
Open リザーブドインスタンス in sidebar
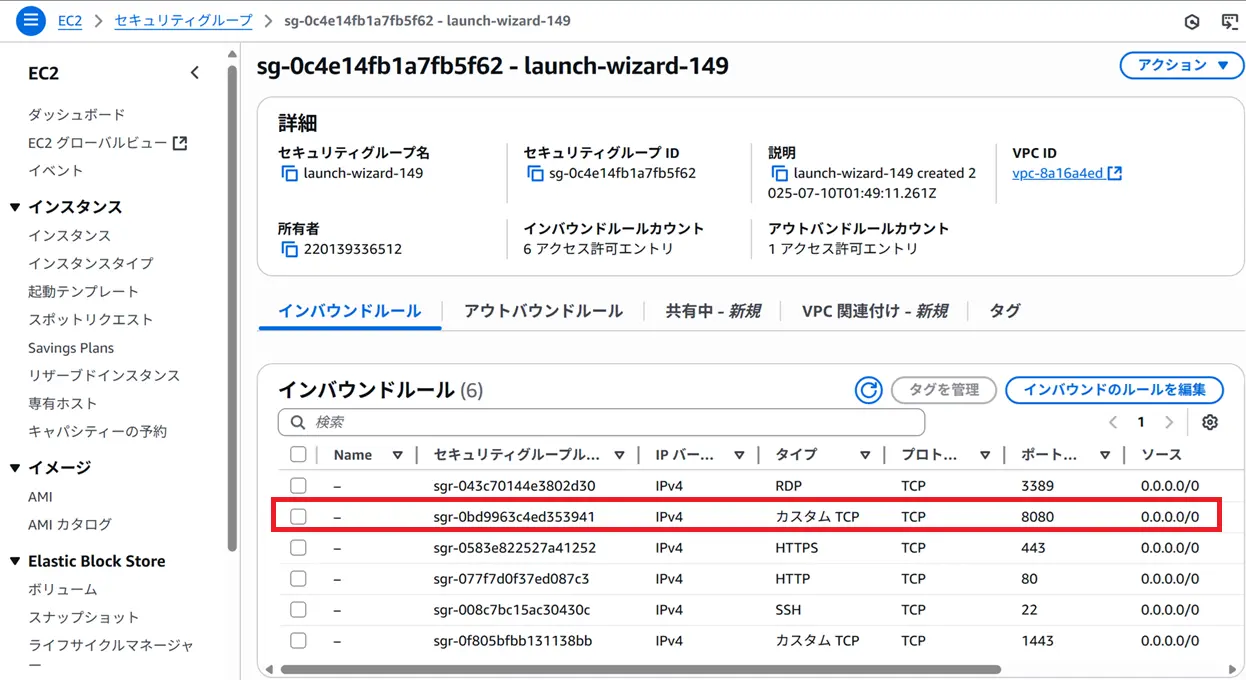pyautogui.click(x=104, y=375)
